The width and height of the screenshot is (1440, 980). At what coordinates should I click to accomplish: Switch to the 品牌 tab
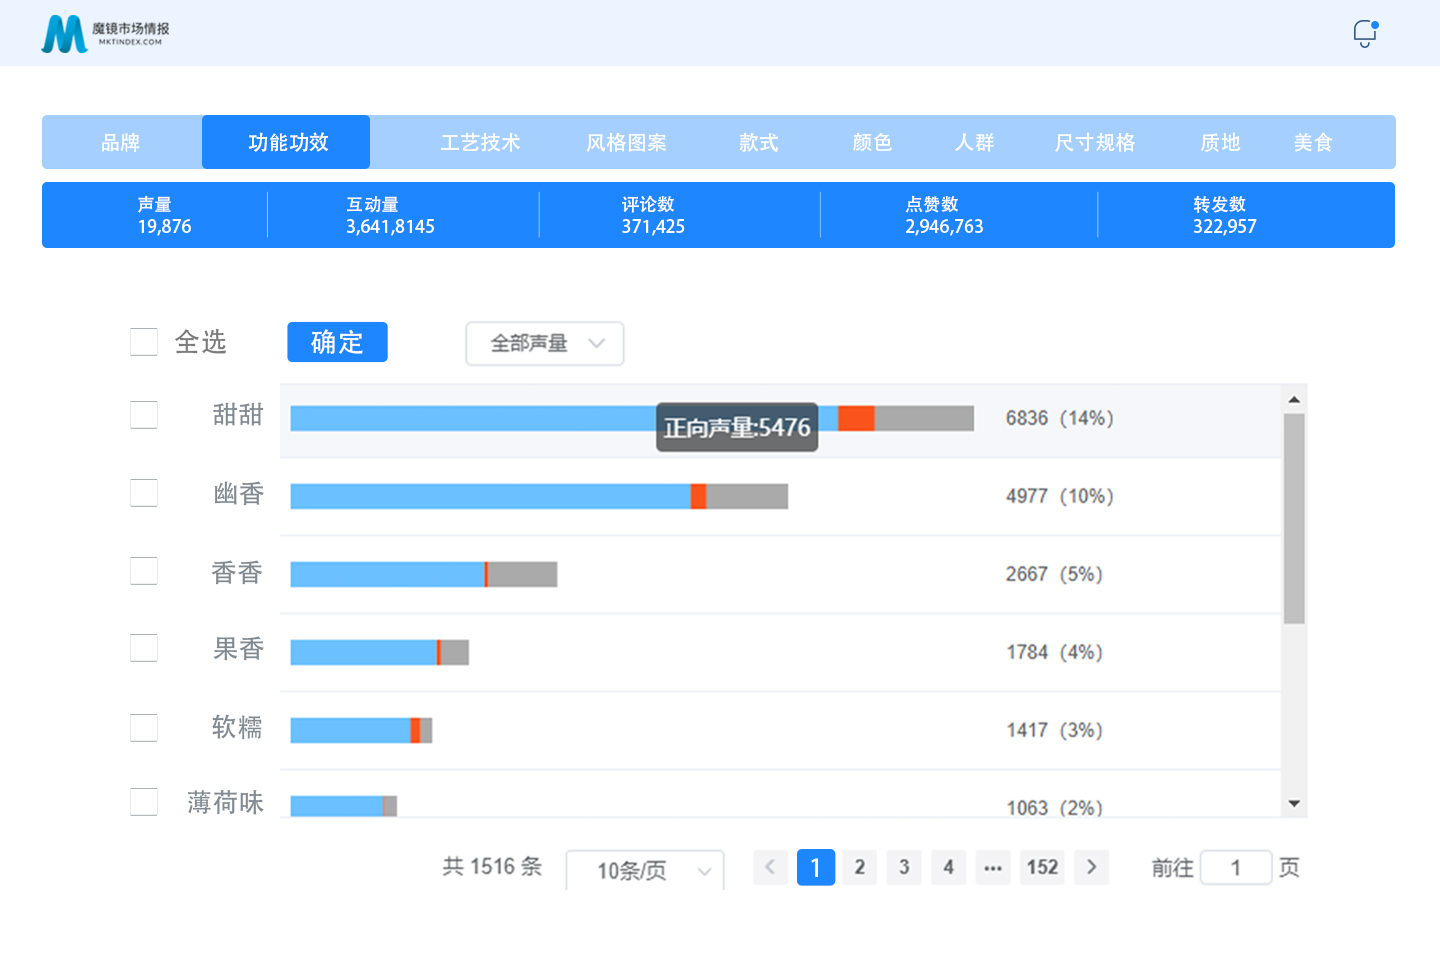121,142
